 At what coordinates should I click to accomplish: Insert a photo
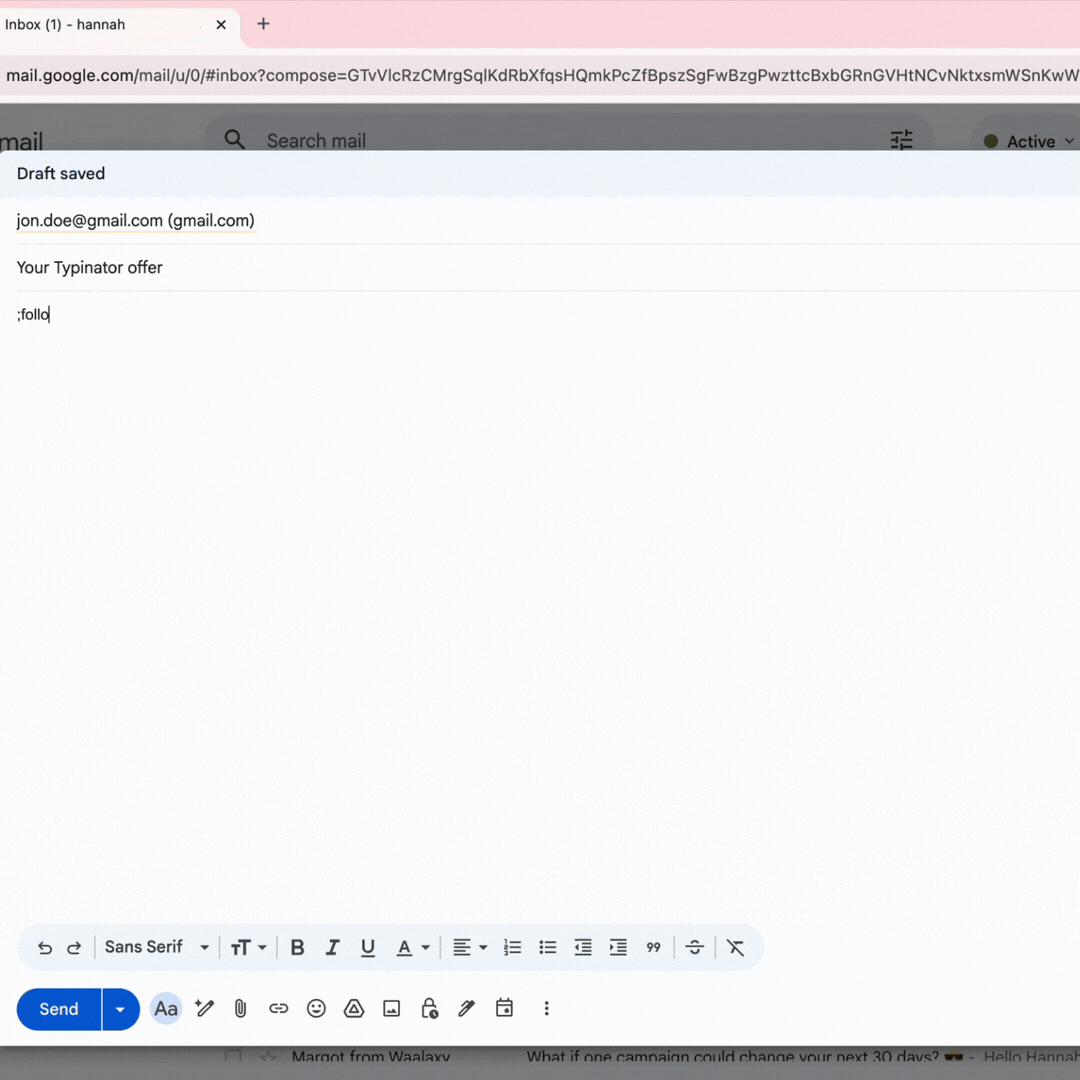tap(391, 1009)
